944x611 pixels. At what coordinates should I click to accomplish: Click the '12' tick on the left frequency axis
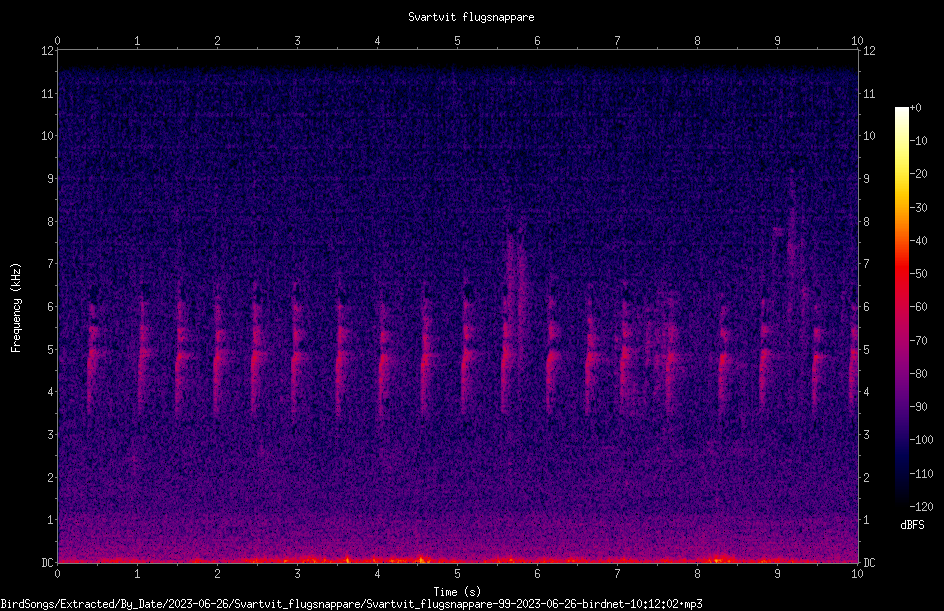(x=47, y=51)
